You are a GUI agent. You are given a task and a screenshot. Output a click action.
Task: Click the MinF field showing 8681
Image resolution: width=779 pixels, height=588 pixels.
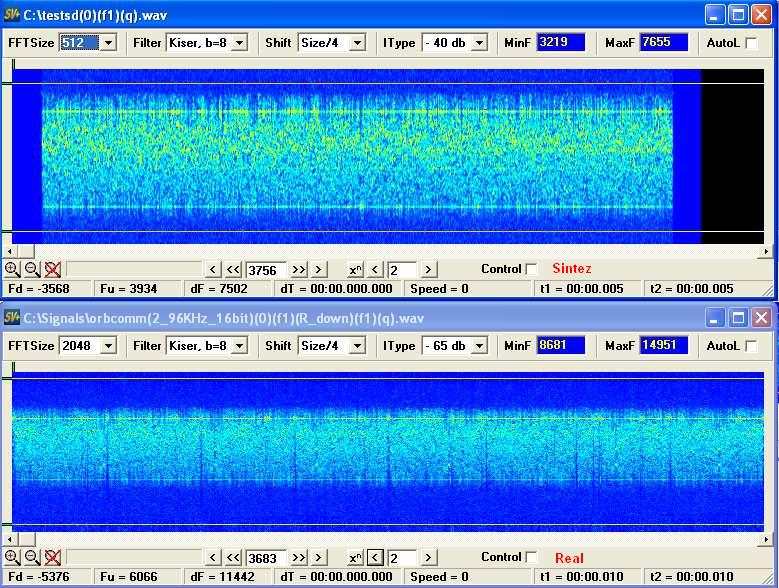pos(560,346)
